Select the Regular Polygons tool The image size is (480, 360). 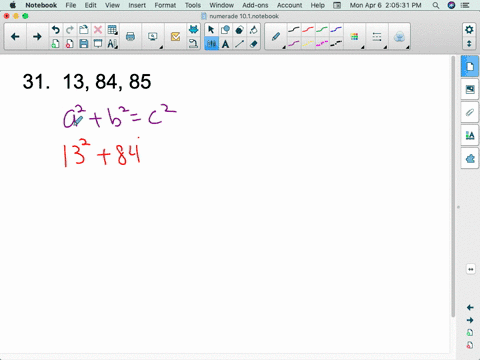(239, 30)
